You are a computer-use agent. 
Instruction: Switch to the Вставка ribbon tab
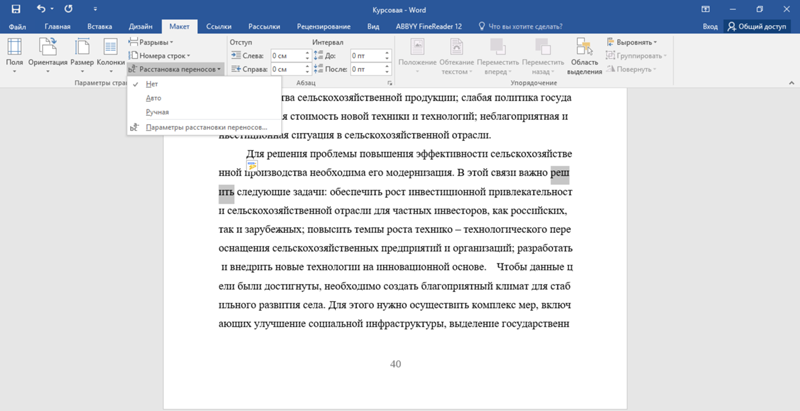click(100, 26)
